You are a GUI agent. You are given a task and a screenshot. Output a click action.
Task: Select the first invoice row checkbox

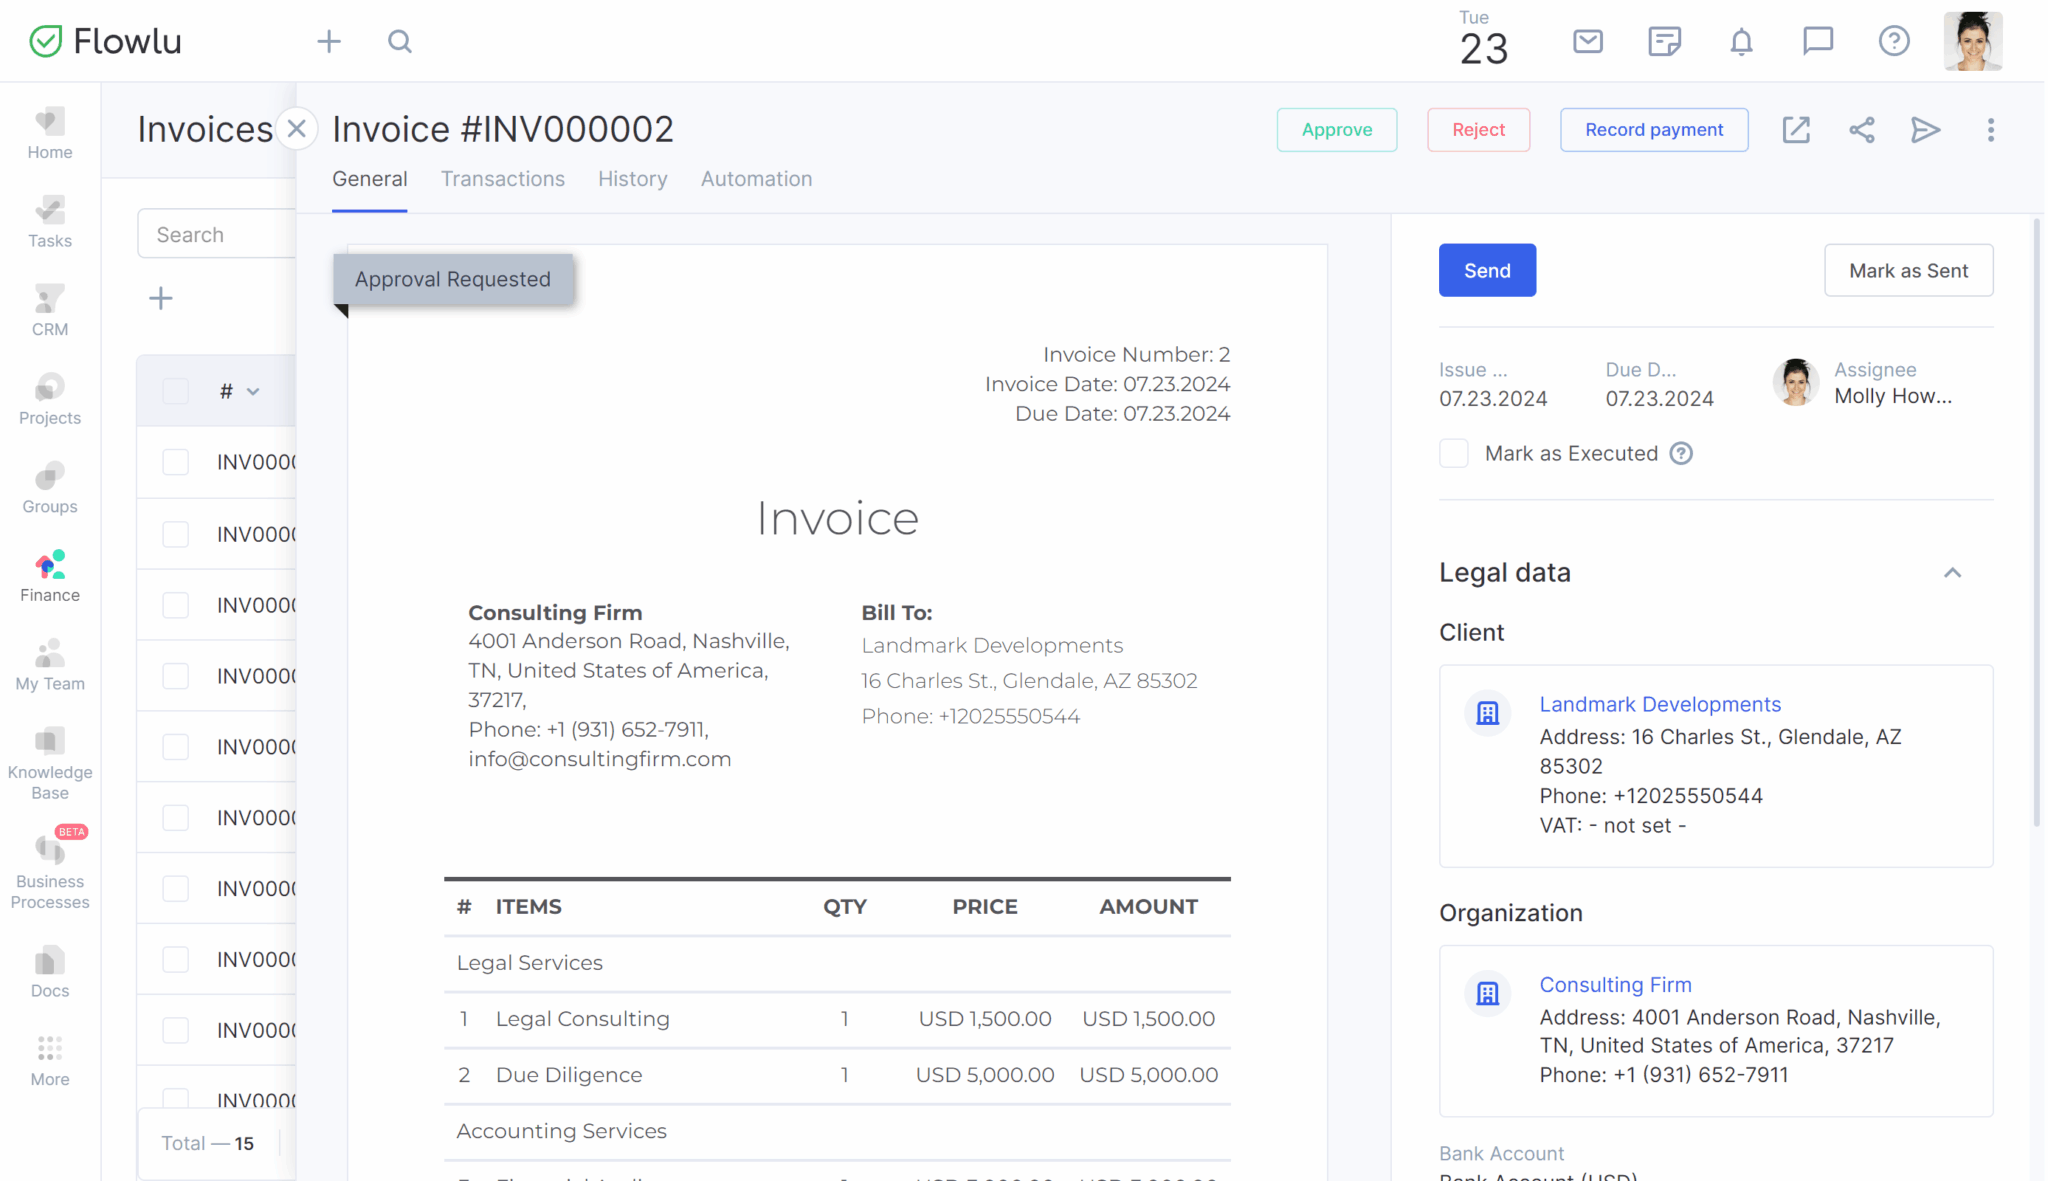(x=176, y=462)
